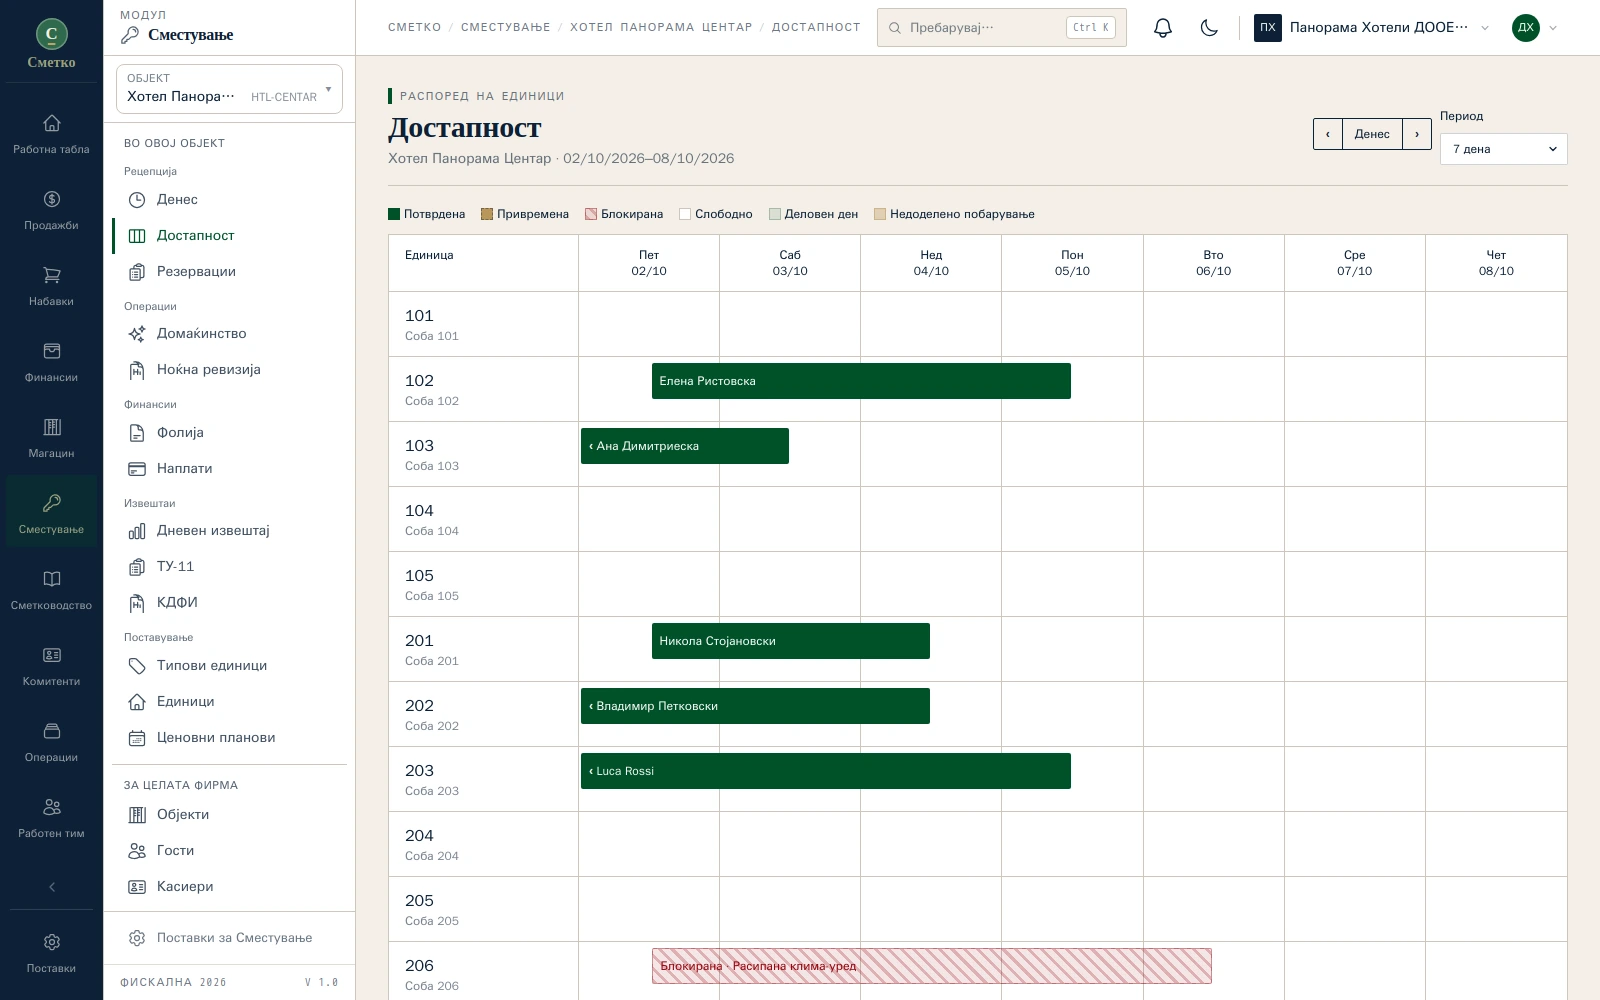Viewport: 1600px width, 1000px height.
Task: Open КДФИ report
Action: coord(229,602)
